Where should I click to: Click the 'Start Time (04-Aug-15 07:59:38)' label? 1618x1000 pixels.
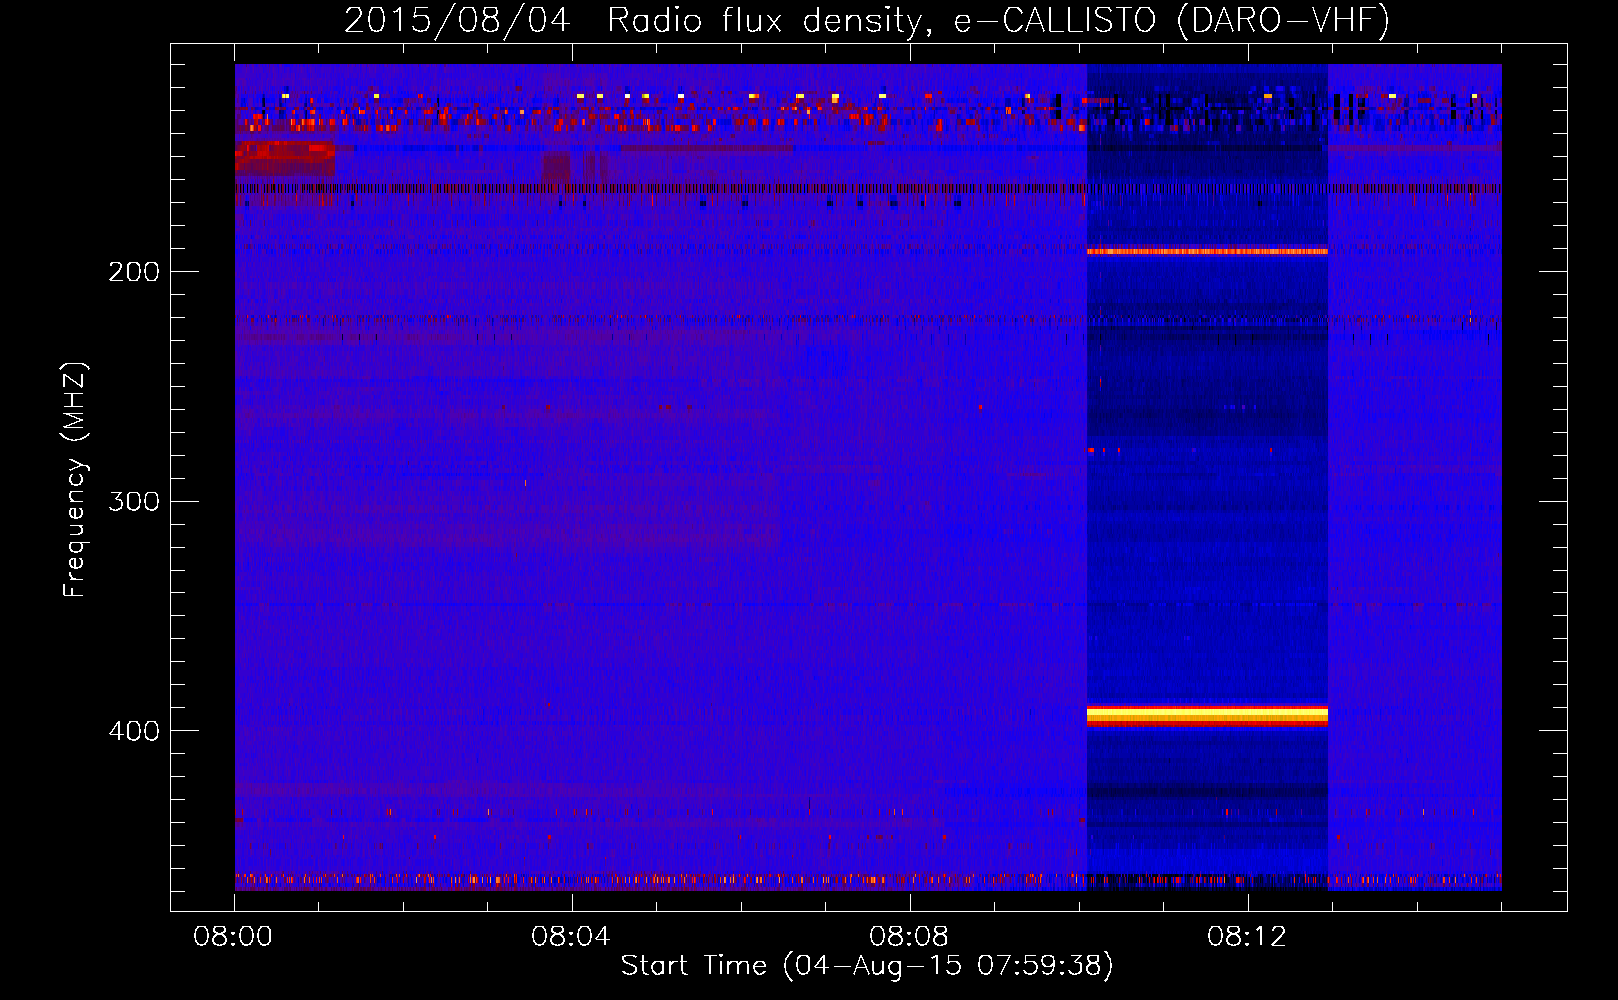tap(867, 965)
